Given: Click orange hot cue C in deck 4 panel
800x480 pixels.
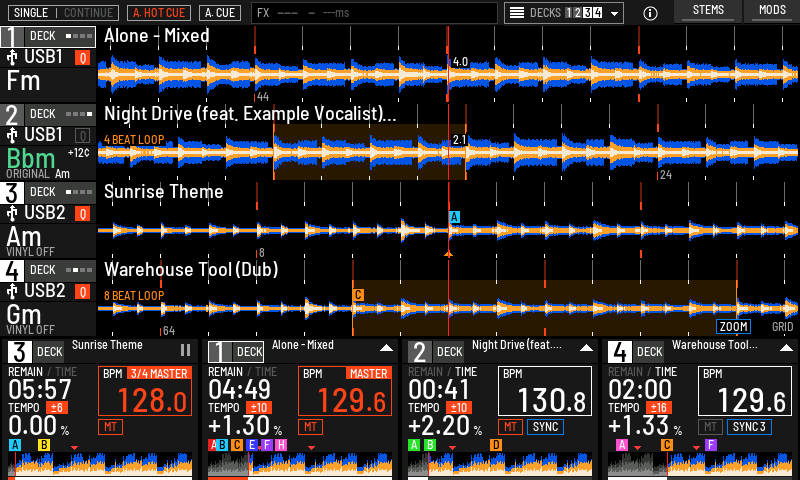Looking at the screenshot, I should click(666, 445).
